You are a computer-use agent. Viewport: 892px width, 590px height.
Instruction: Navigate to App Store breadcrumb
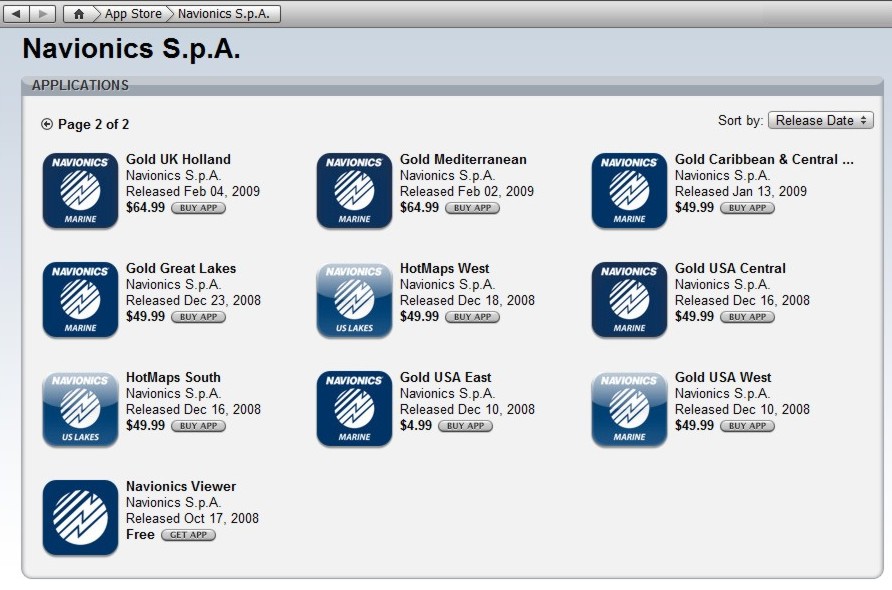(x=133, y=14)
